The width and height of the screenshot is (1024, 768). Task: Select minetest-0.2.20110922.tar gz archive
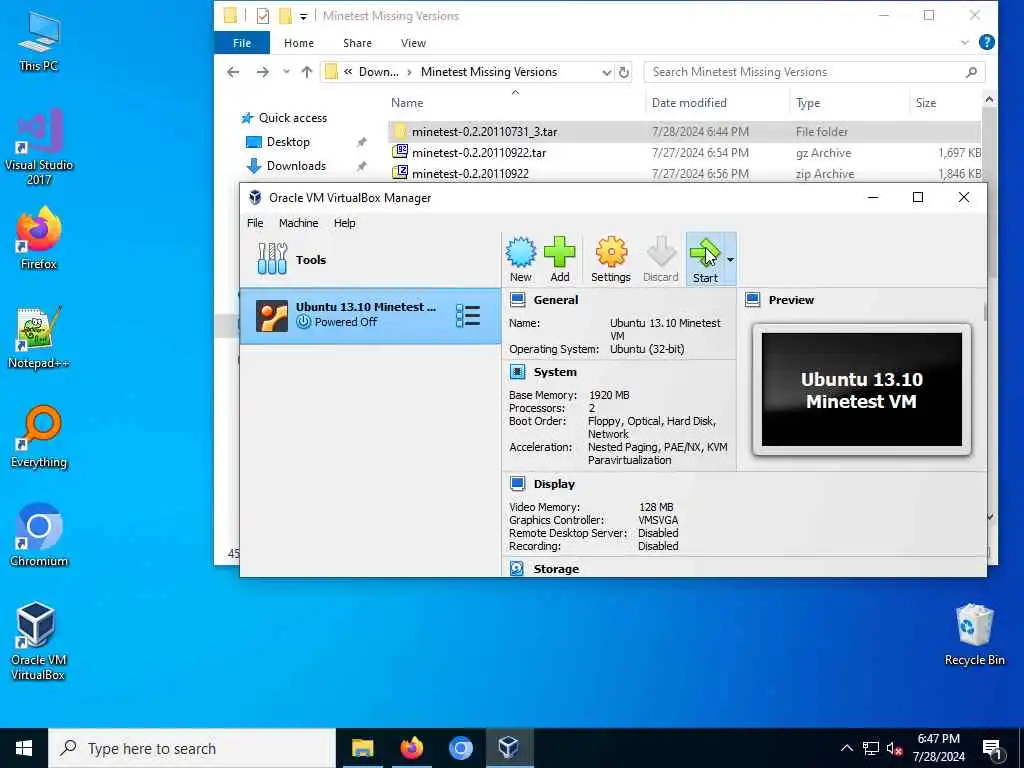click(x=684, y=153)
